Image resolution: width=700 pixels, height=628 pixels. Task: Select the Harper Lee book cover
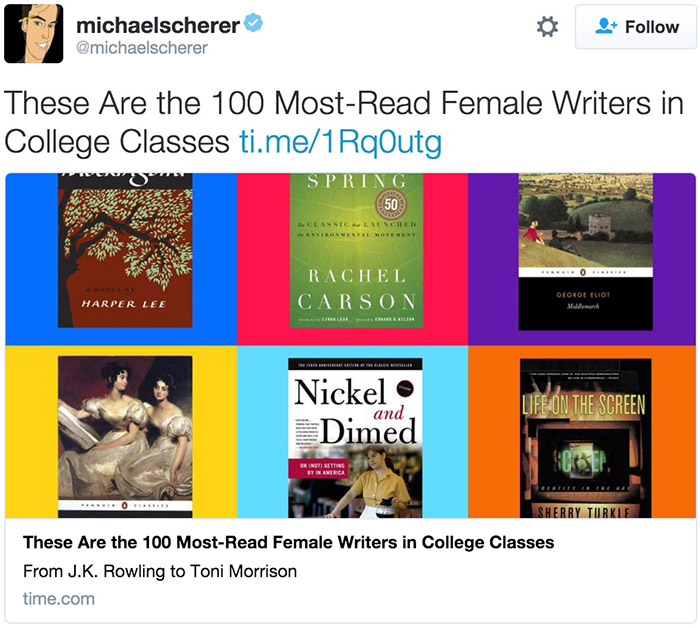[125, 250]
